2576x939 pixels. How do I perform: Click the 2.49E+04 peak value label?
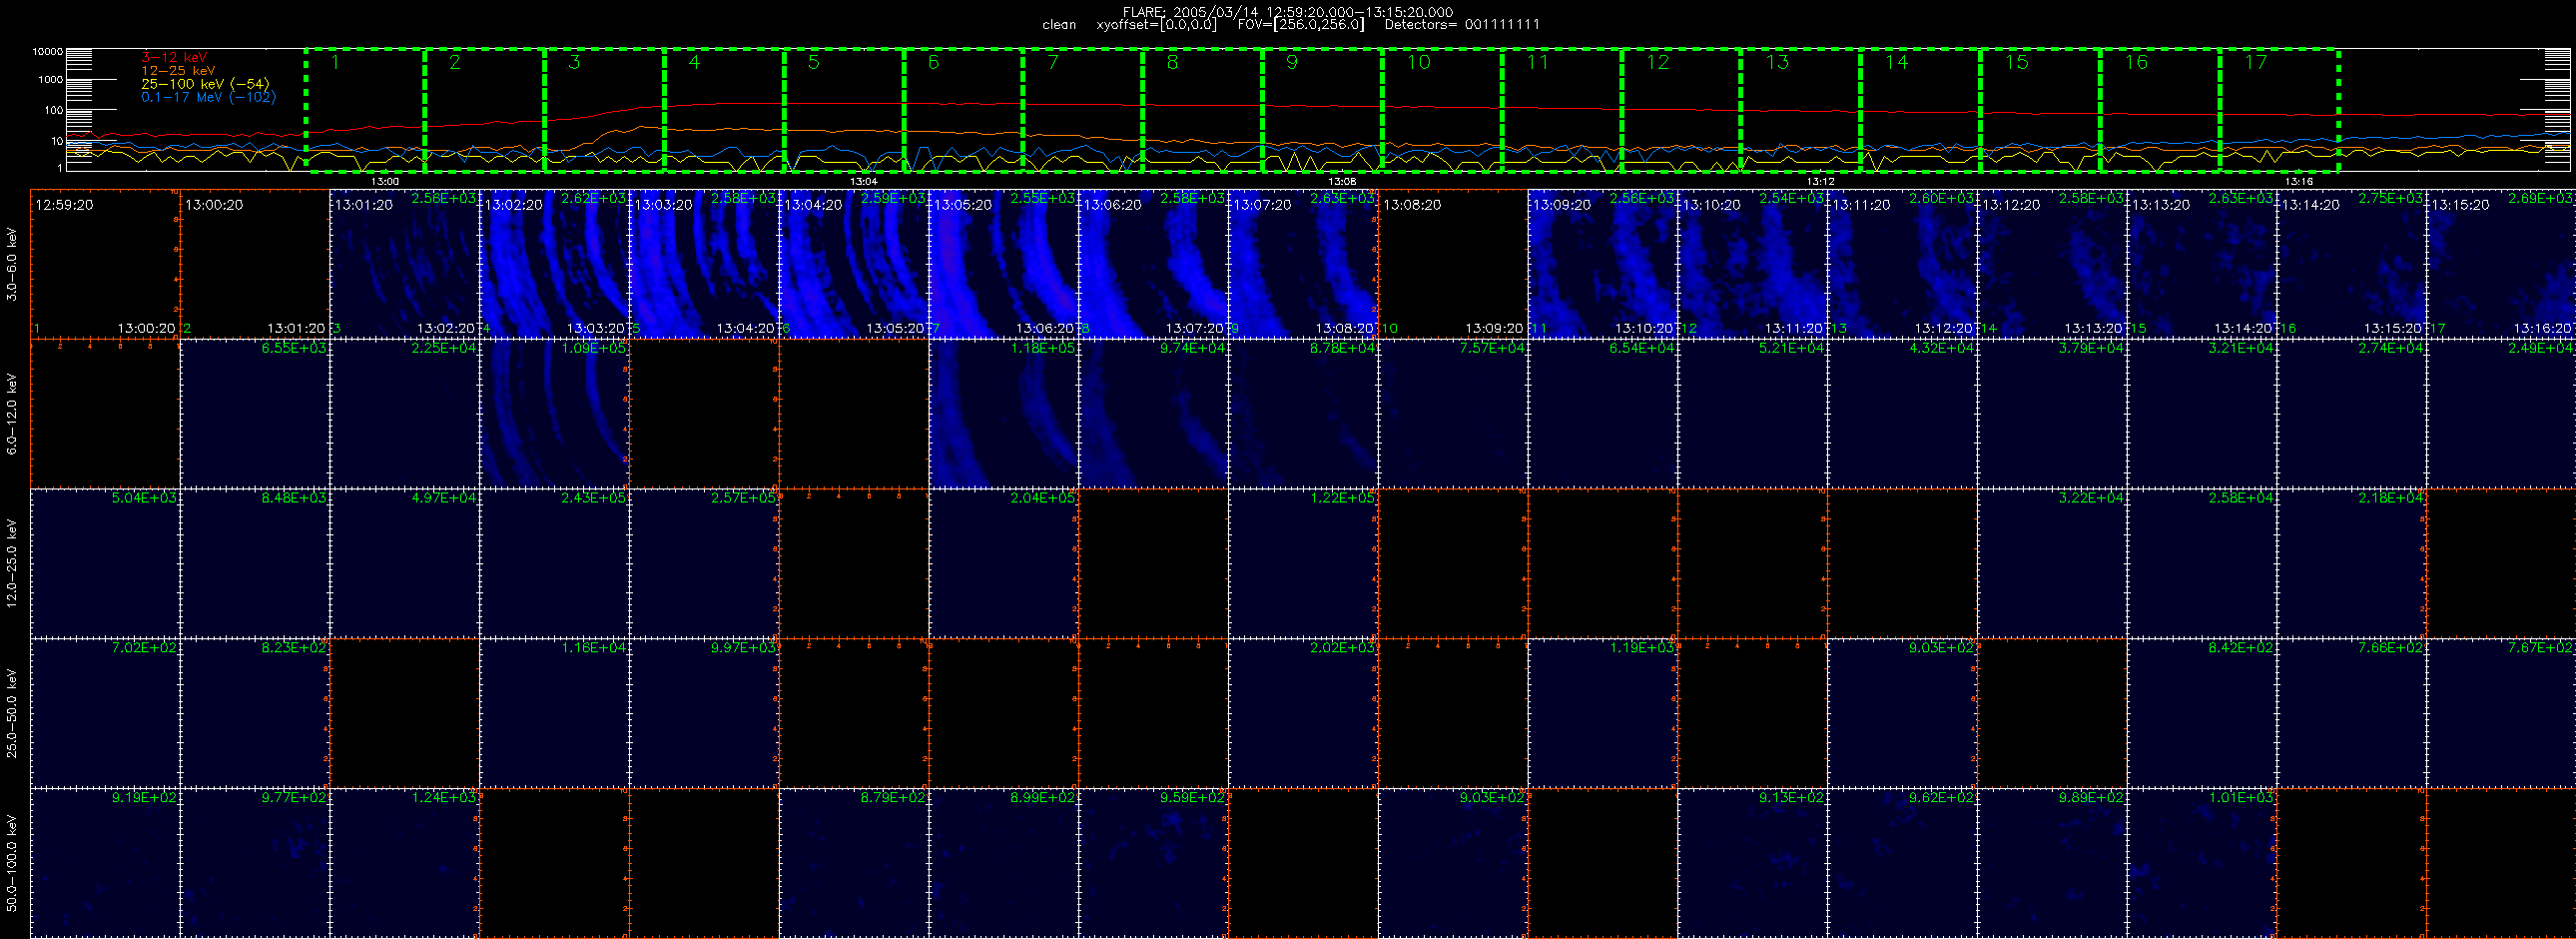coord(2541,348)
